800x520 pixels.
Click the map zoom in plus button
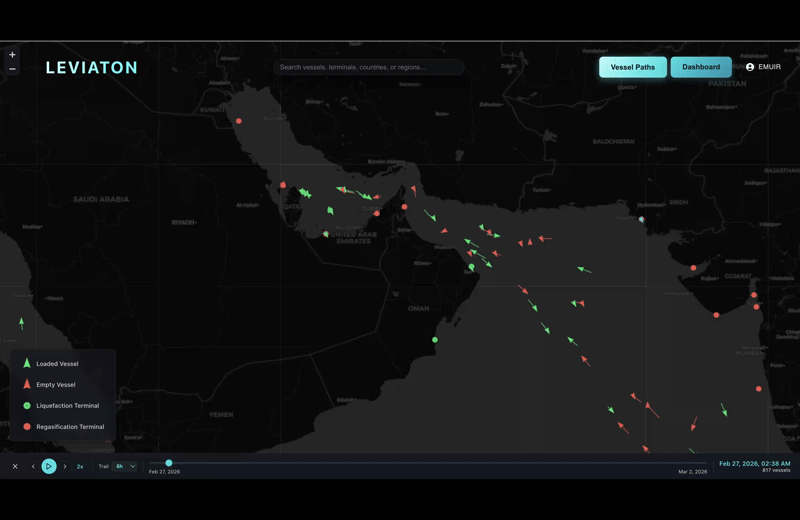(x=12, y=55)
